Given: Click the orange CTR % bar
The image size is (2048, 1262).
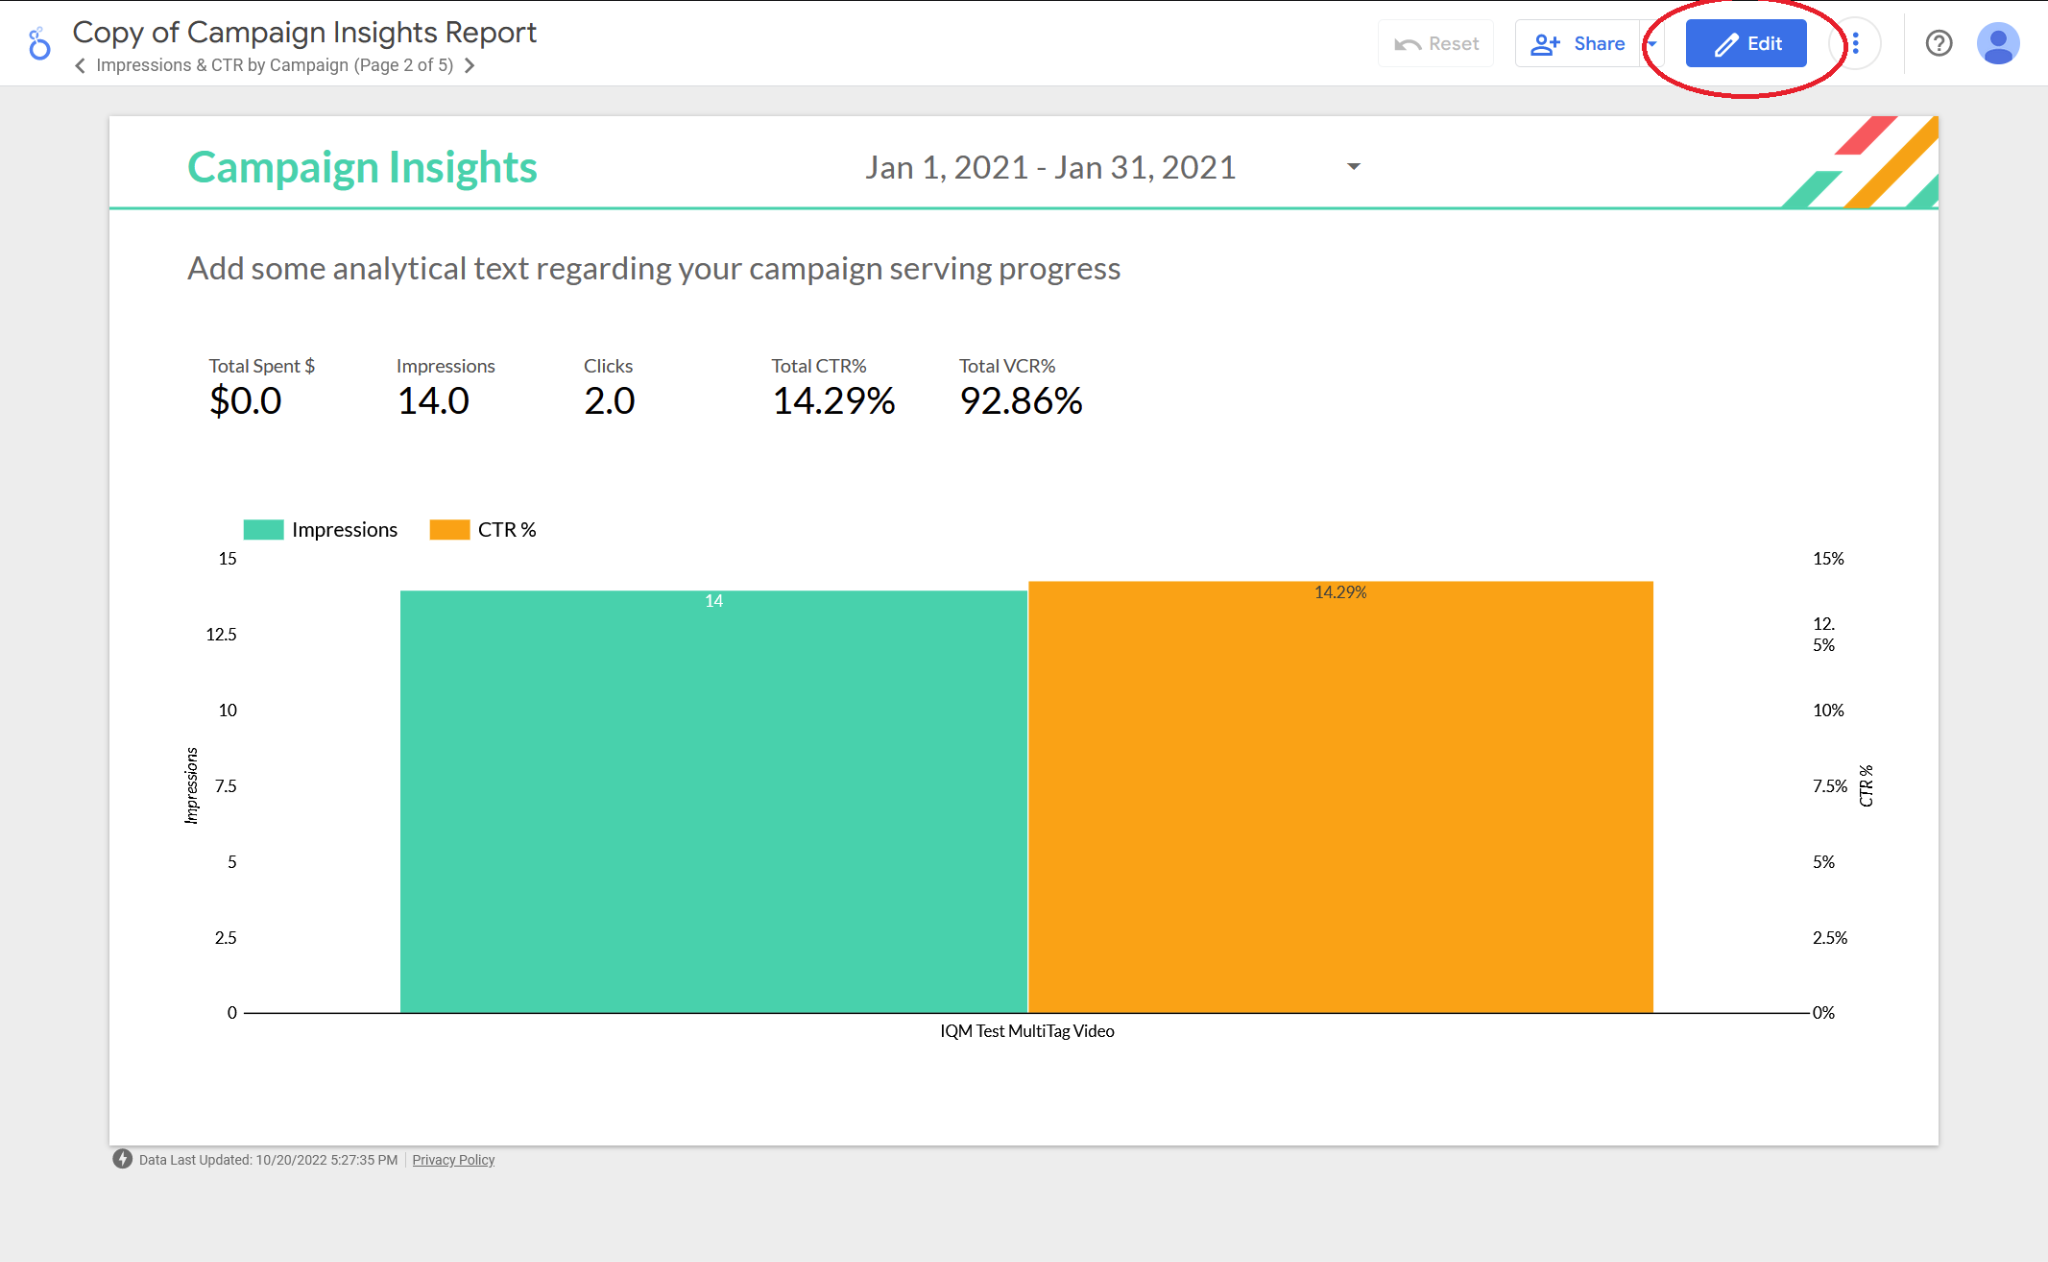Looking at the screenshot, I should 1340,800.
